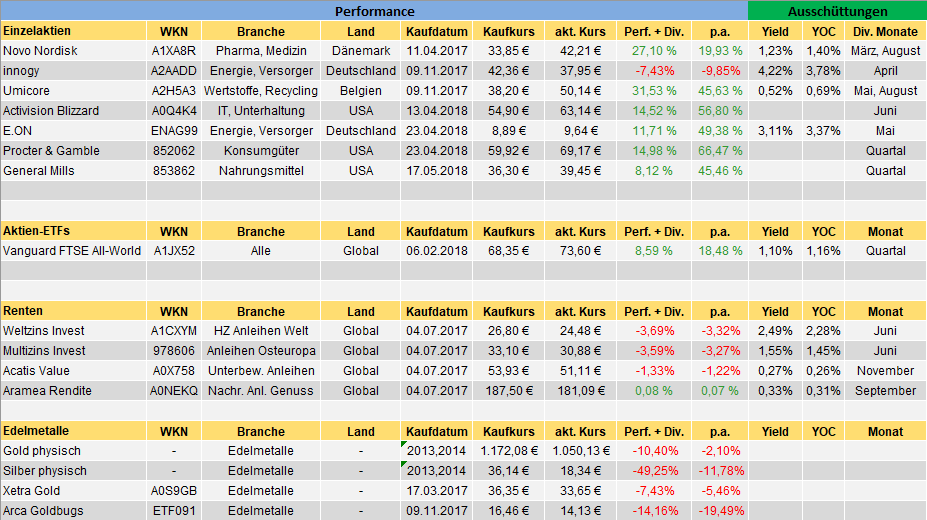Viewport: 927px width, 520px height.
Task: Click the Xetra Gold cell
Action: click(x=74, y=491)
